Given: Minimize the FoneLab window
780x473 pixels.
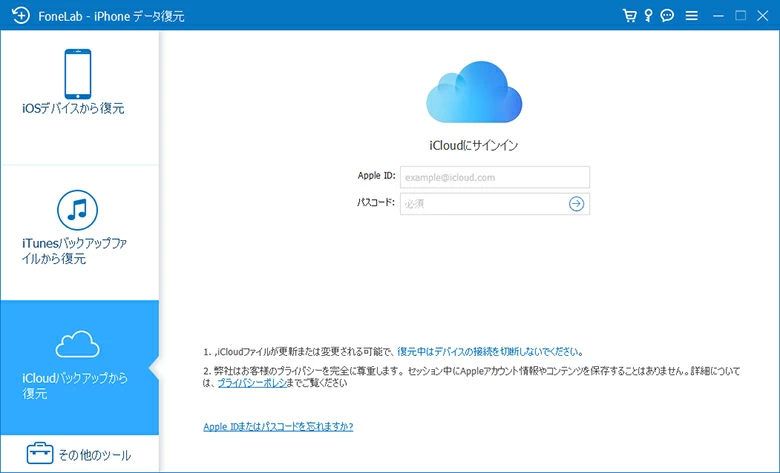Looking at the screenshot, I should [718, 16].
